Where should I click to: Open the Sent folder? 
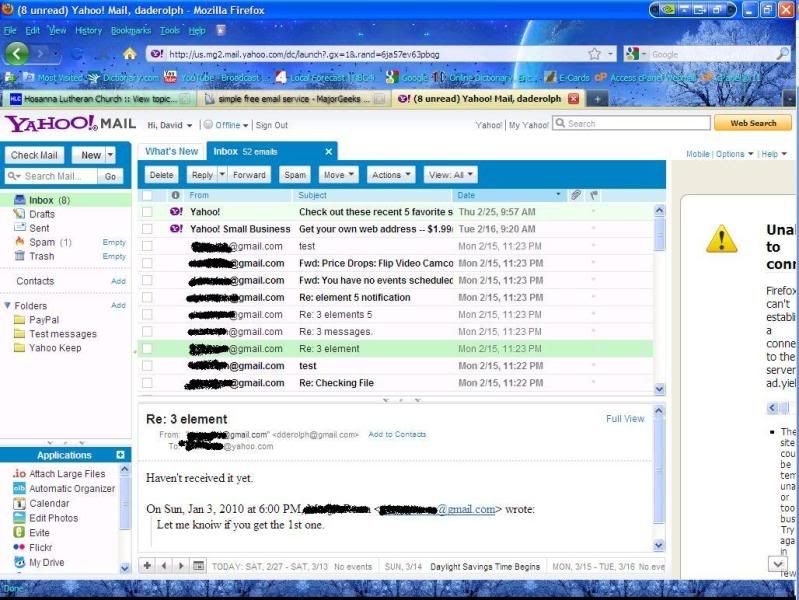click(39, 228)
